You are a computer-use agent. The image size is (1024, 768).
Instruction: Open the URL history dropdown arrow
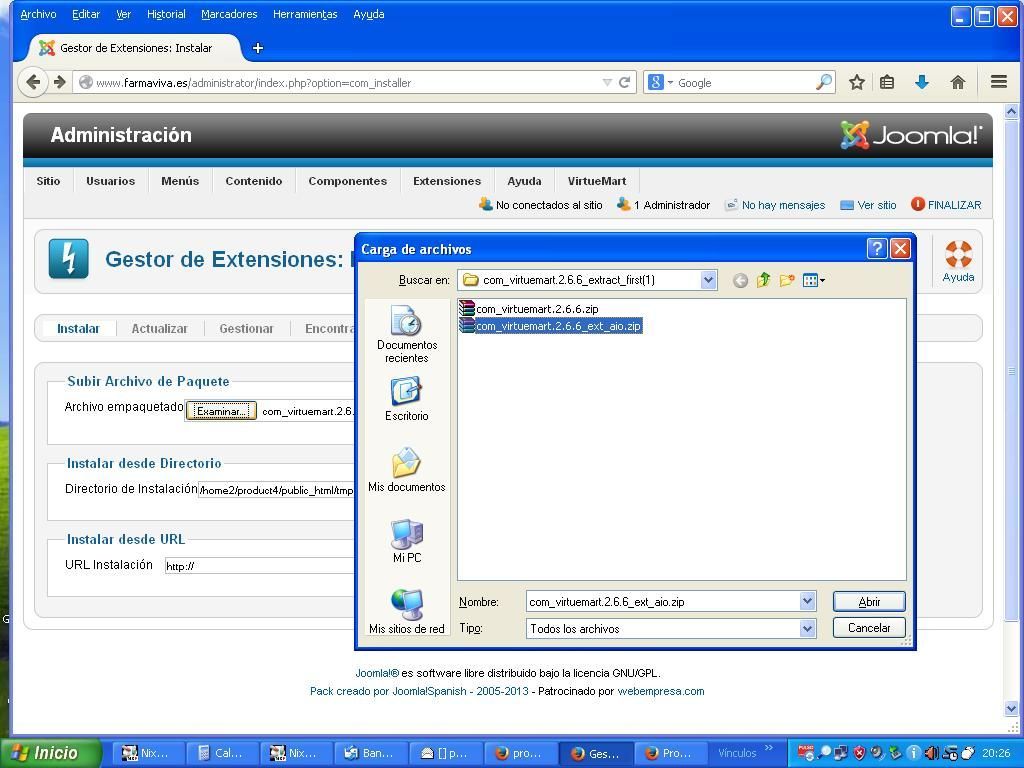[607, 82]
